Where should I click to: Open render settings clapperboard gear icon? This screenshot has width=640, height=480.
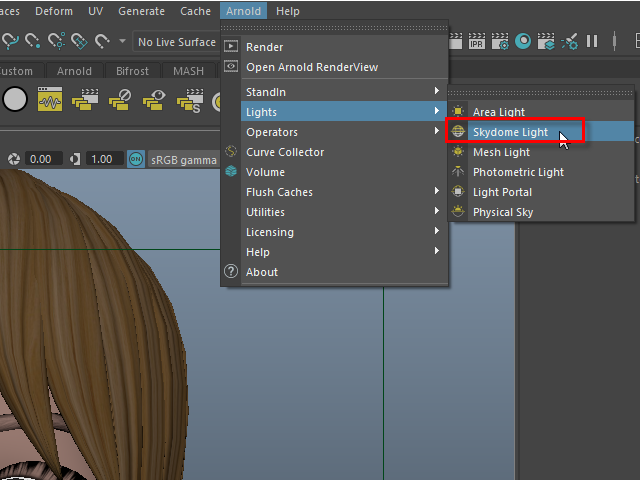(501, 41)
